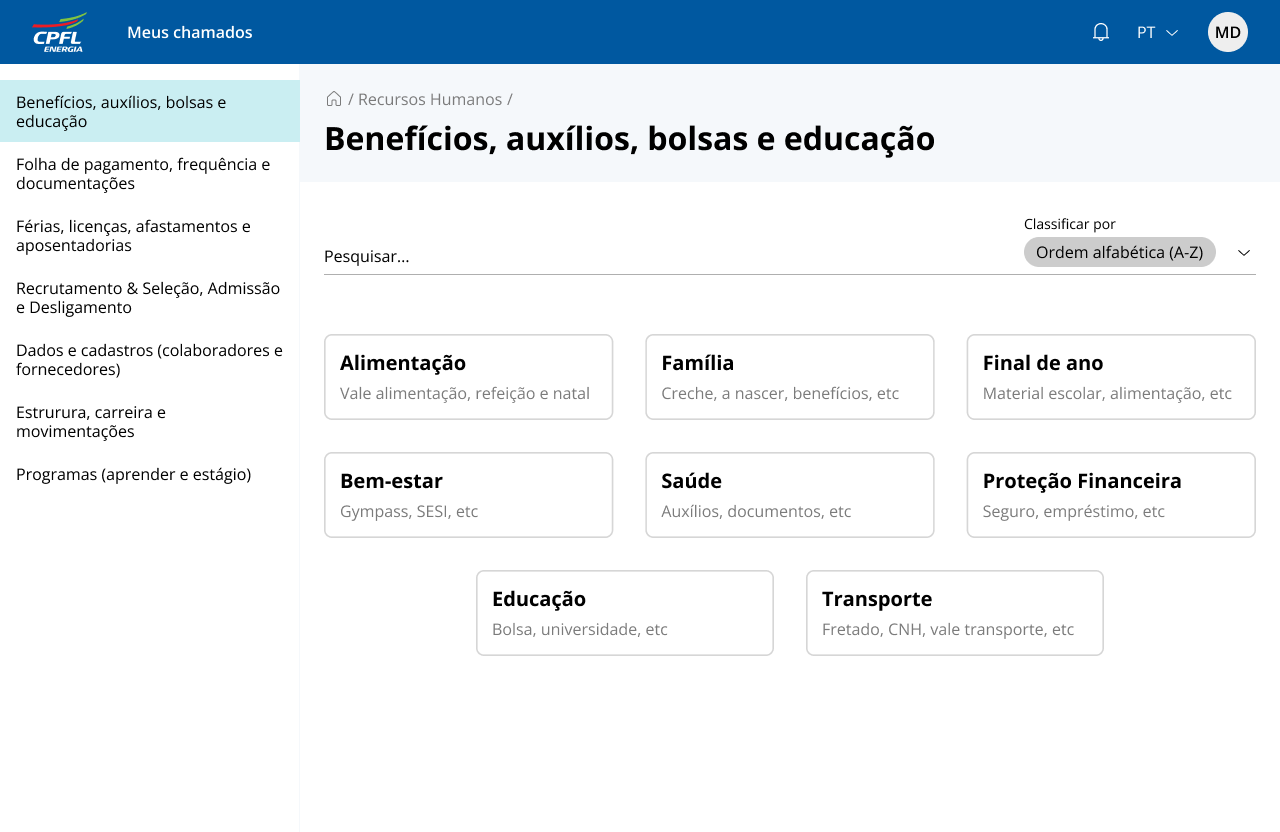Image resolution: width=1280 pixels, height=832 pixels.
Task: Open the Final de ano card
Action: [x=1111, y=377]
